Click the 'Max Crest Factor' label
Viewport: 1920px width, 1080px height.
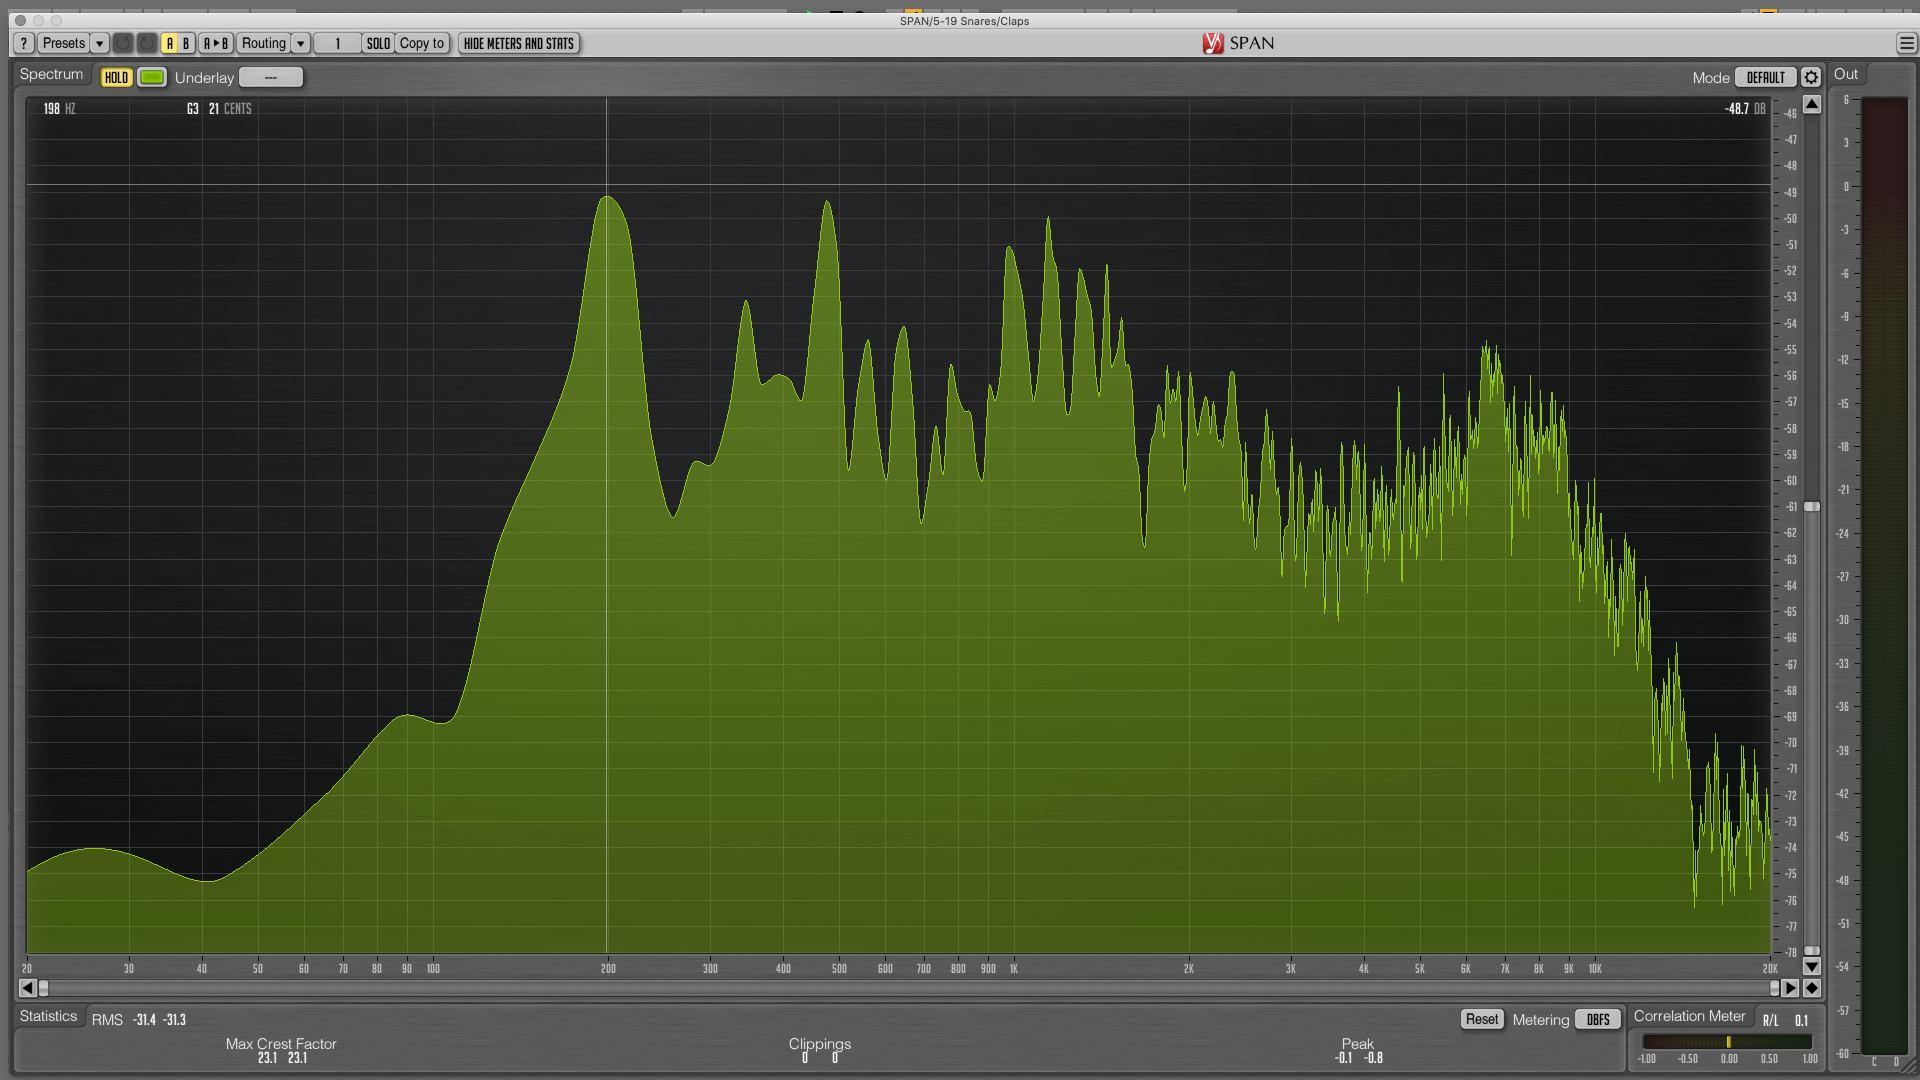[281, 1044]
